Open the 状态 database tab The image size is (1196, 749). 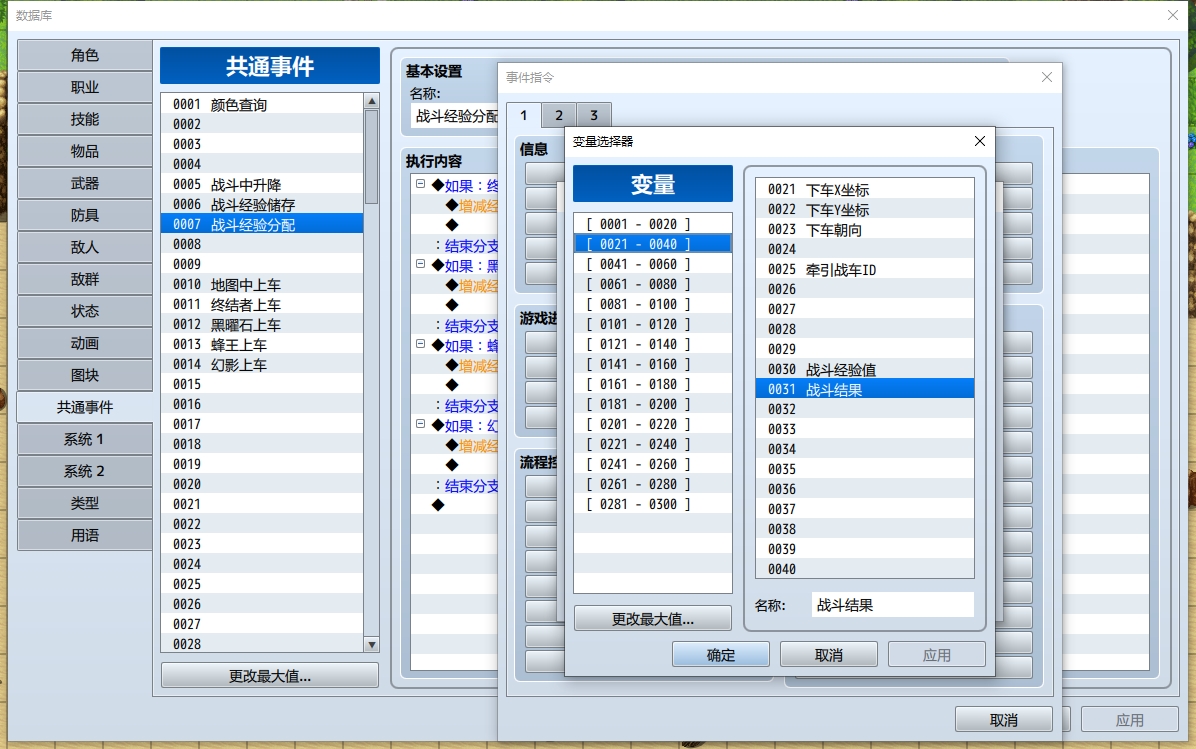click(x=85, y=311)
